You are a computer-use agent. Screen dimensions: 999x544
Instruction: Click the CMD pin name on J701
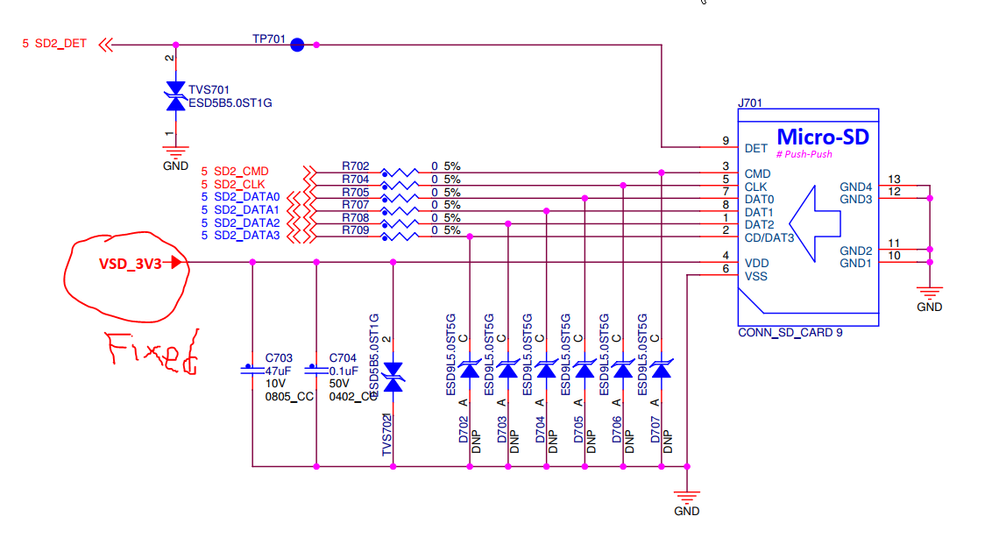tap(758, 174)
